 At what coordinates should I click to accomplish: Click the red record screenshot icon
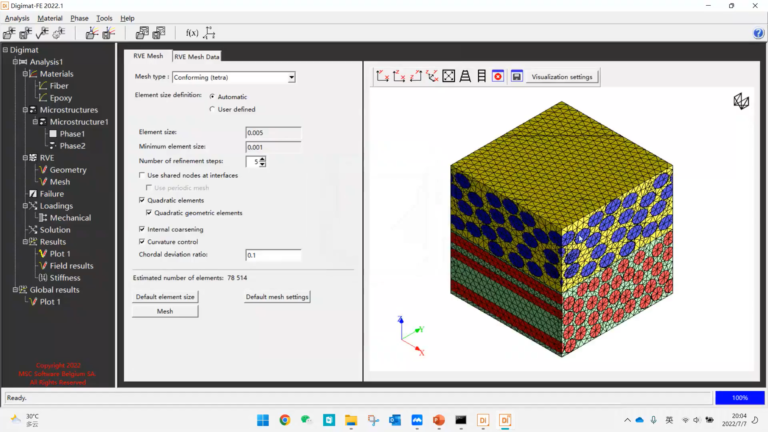498,76
